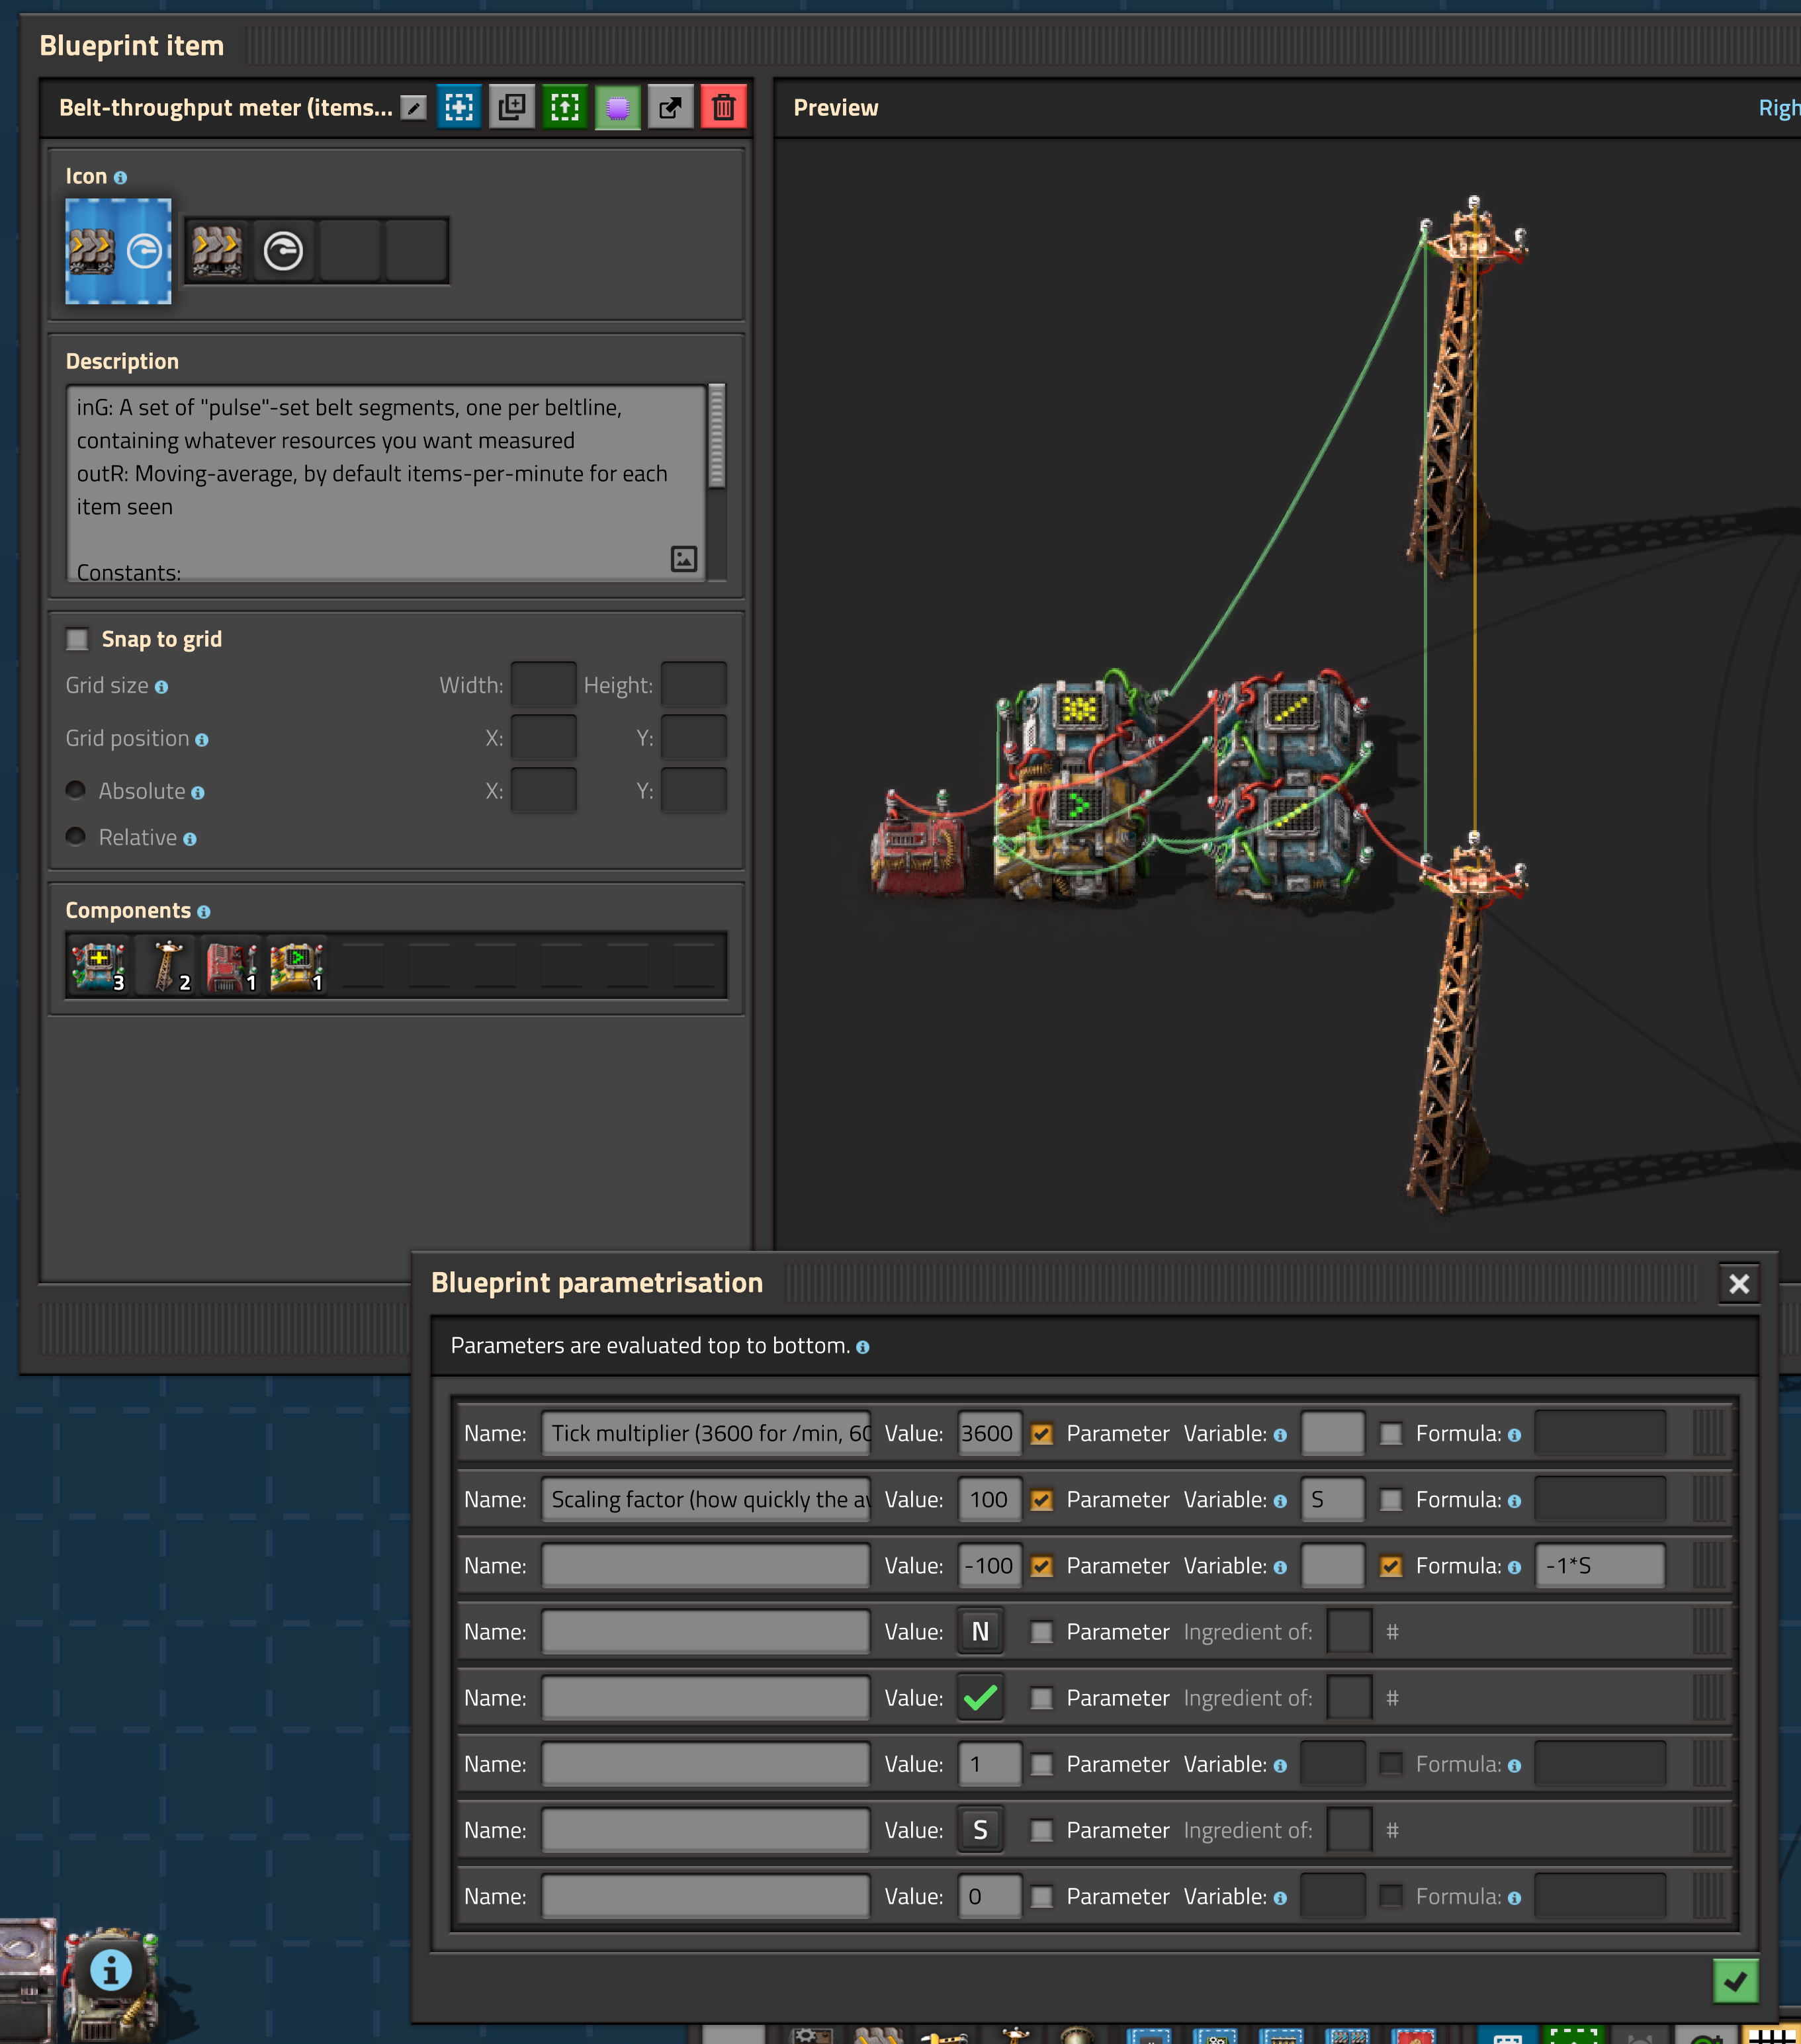Select the transport belt icon slot
This screenshot has height=2044, width=1801.
click(x=217, y=251)
